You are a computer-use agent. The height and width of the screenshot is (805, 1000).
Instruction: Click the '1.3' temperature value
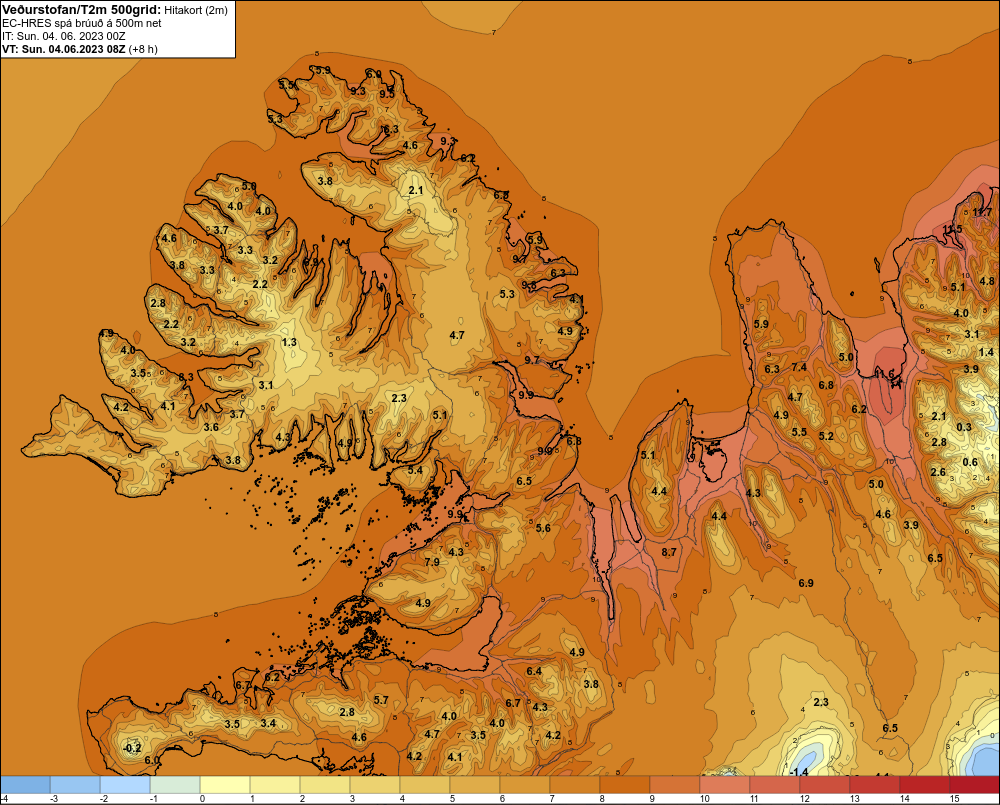tap(290, 342)
